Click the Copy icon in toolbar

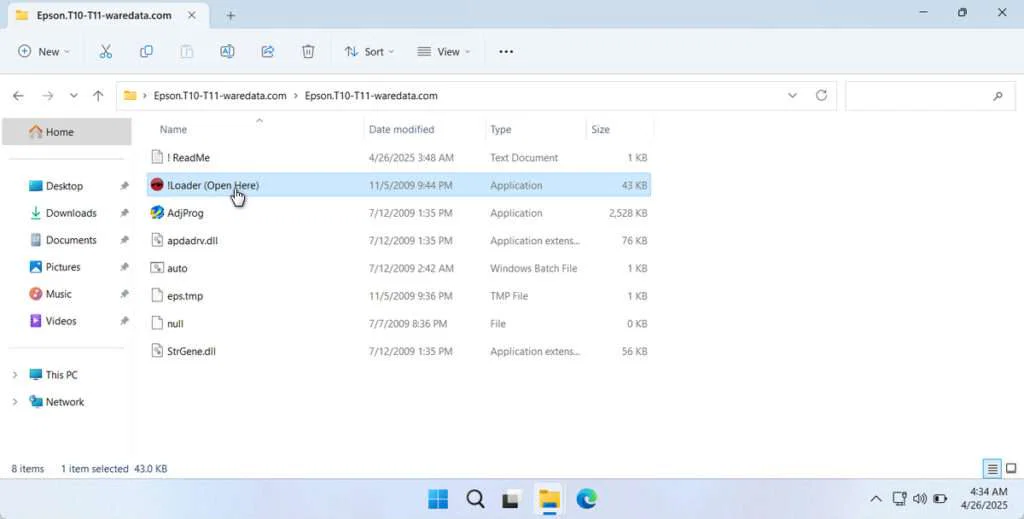point(146,52)
